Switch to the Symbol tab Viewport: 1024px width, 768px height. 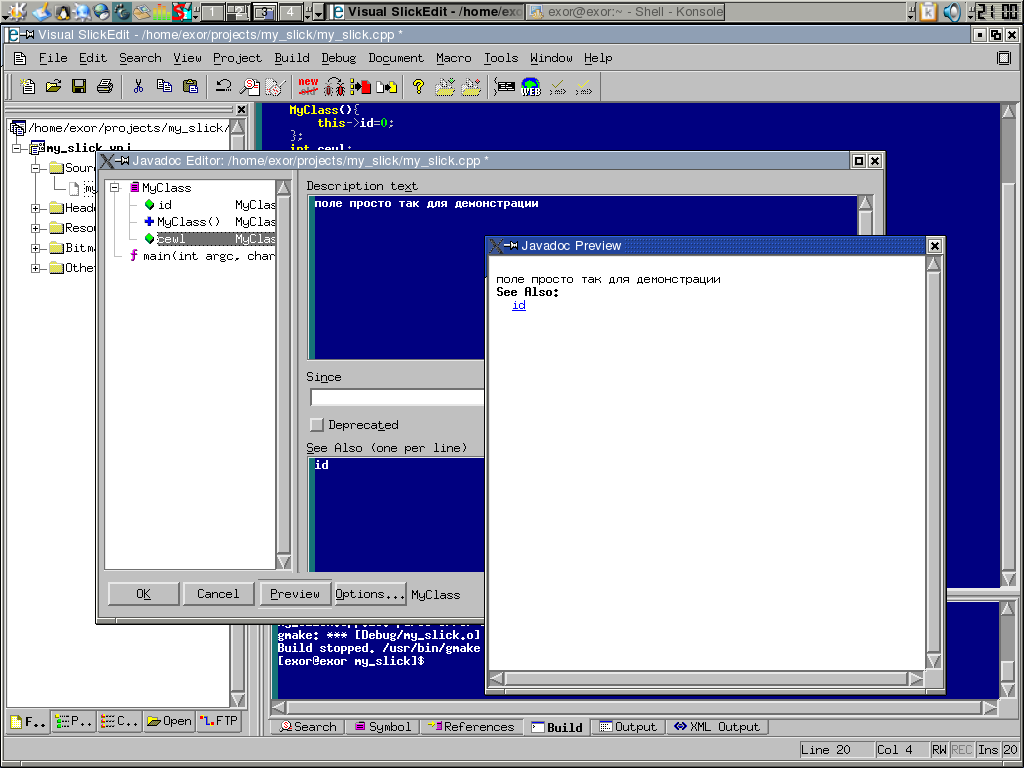[383, 727]
